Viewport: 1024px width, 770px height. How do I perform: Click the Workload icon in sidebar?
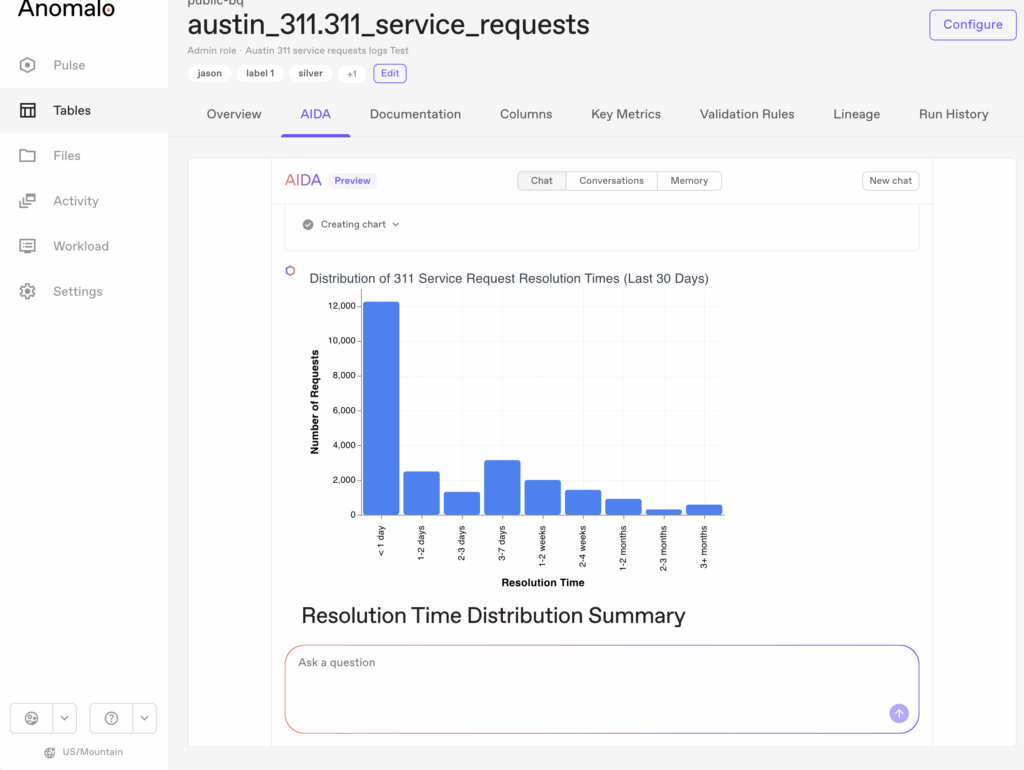pos(28,246)
